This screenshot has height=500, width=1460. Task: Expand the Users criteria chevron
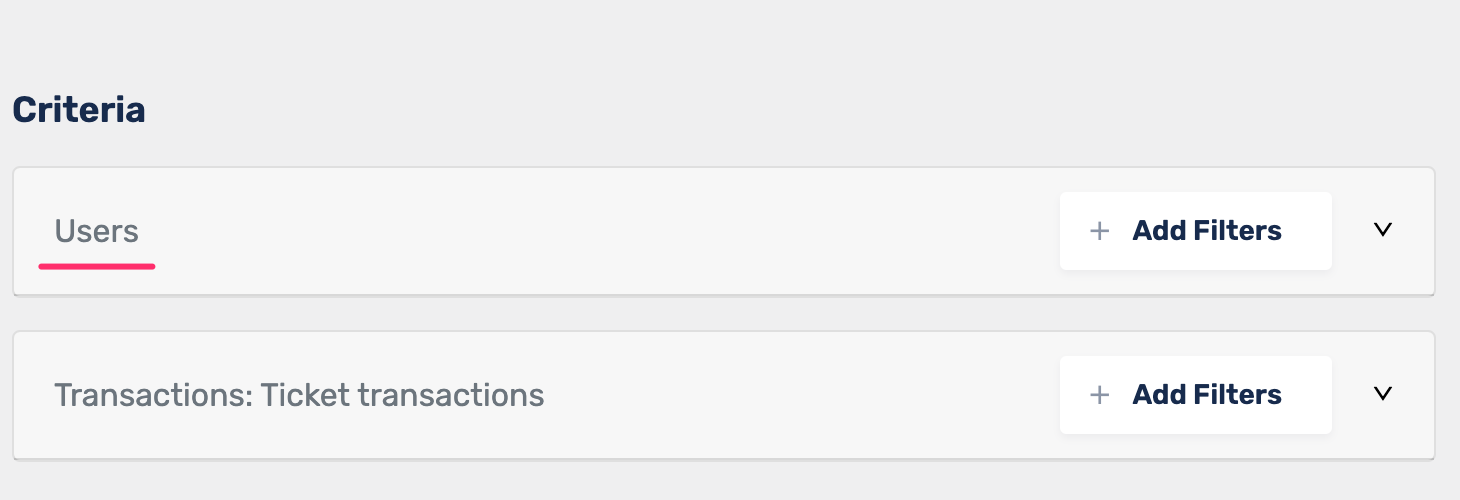(x=1383, y=230)
